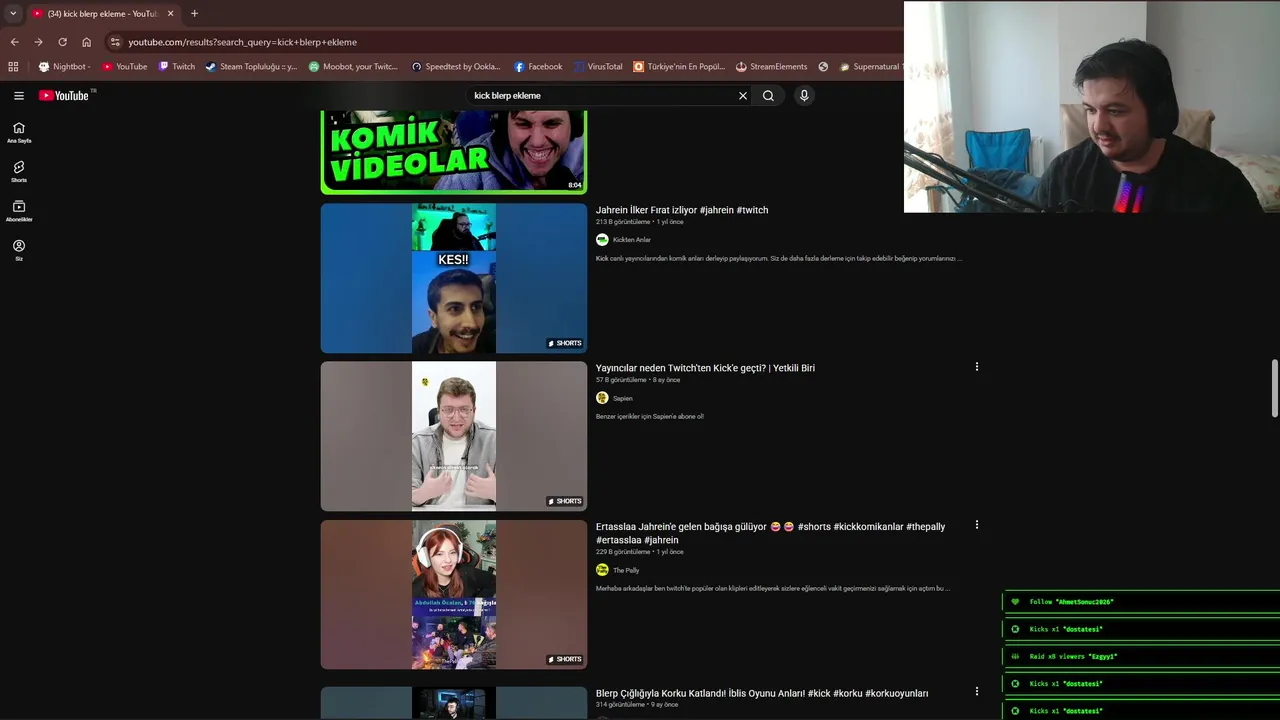Open site information icon in address bar

[x=115, y=42]
